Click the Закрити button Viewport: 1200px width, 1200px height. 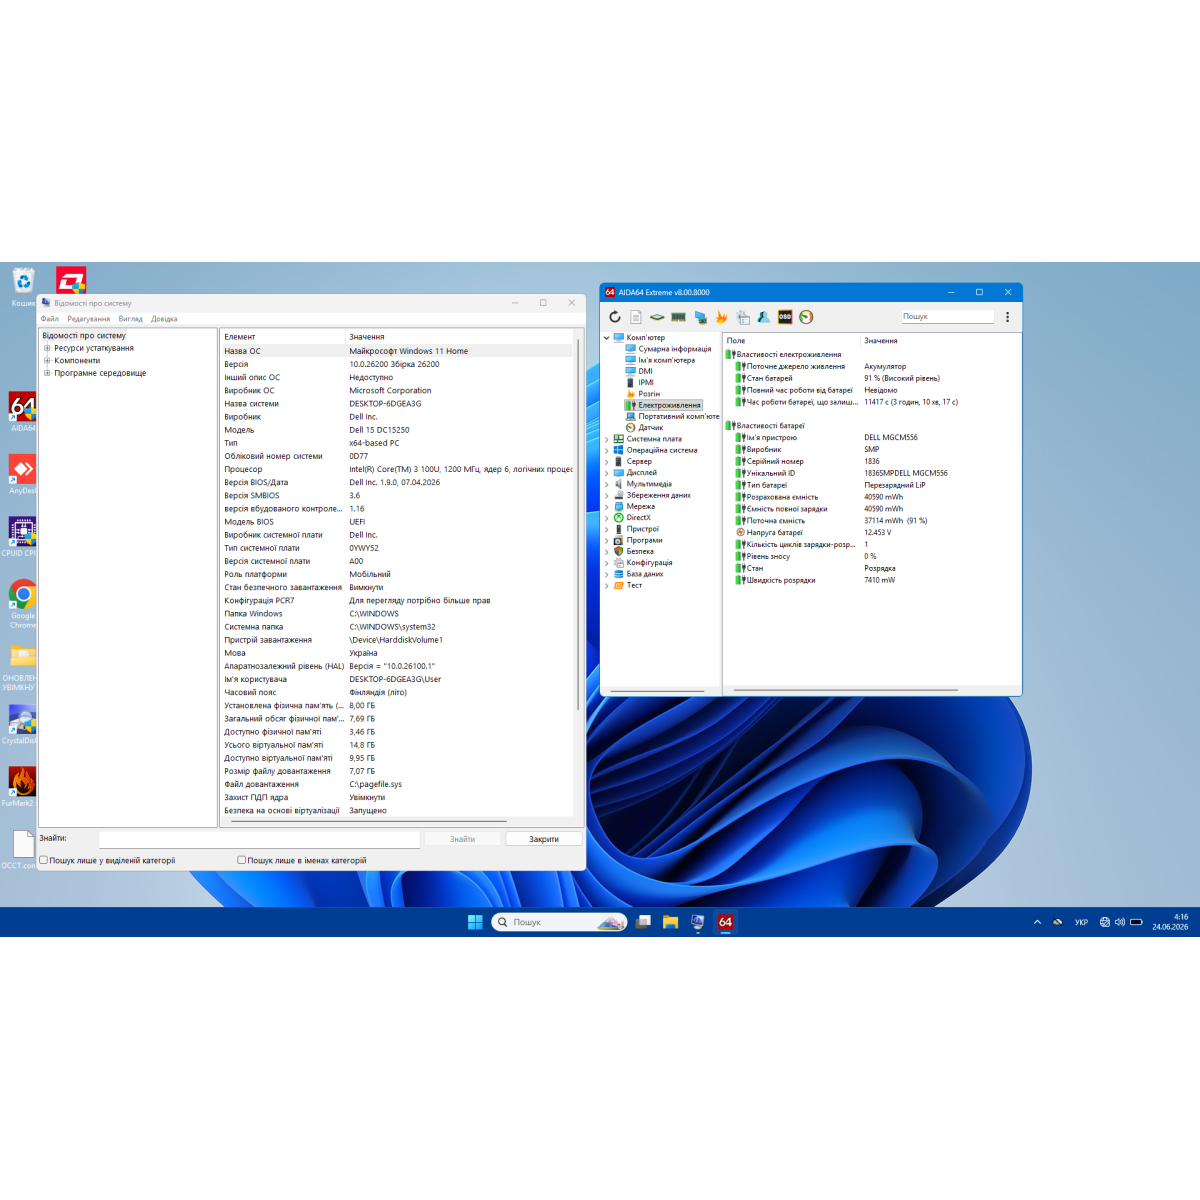(x=544, y=839)
